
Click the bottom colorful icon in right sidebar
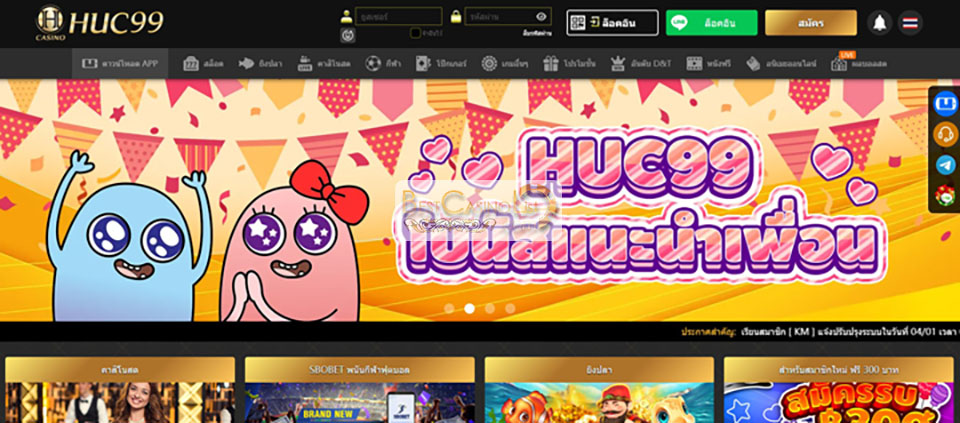(x=945, y=195)
